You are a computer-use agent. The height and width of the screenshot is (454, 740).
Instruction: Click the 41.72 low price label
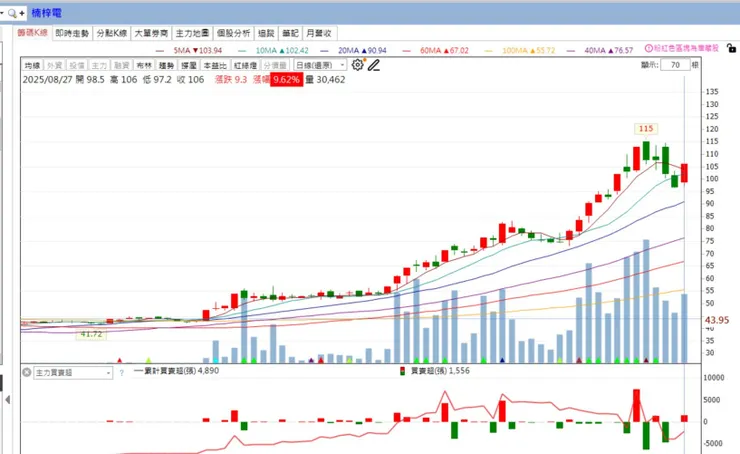[91, 334]
